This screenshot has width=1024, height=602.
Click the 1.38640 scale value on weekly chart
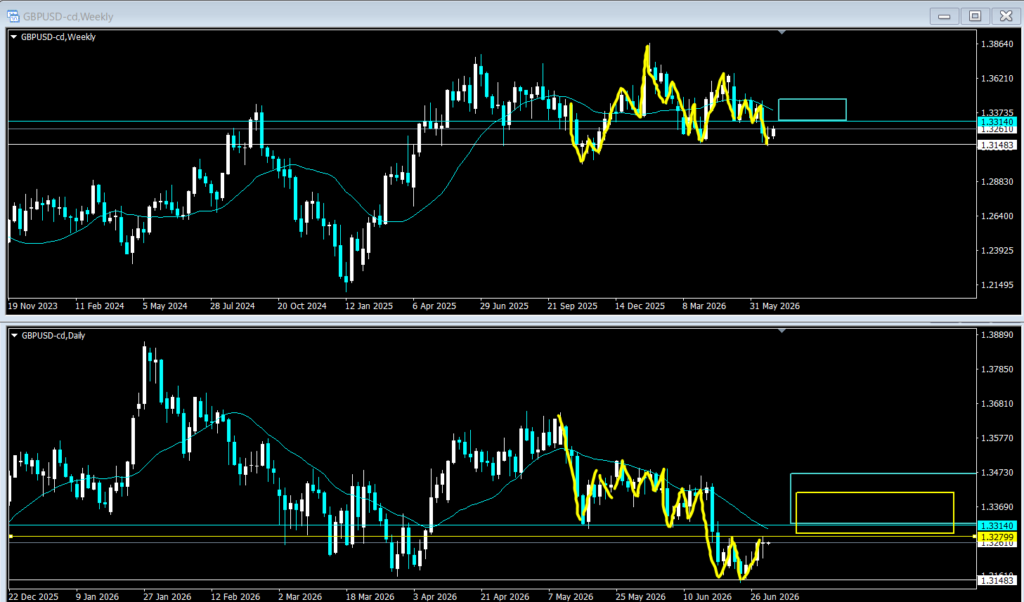(997, 44)
